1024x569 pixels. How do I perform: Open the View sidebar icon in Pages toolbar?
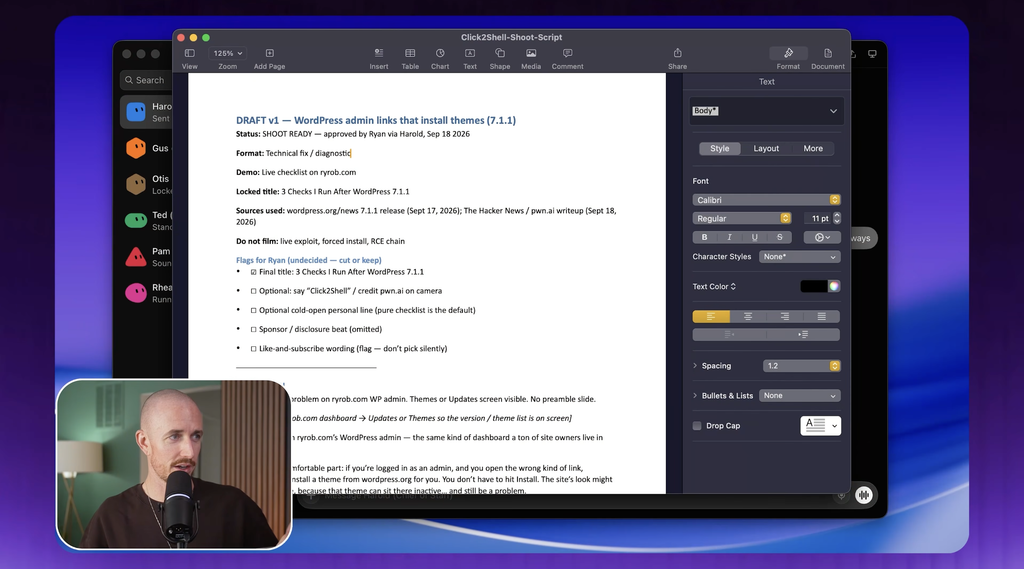(x=189, y=53)
